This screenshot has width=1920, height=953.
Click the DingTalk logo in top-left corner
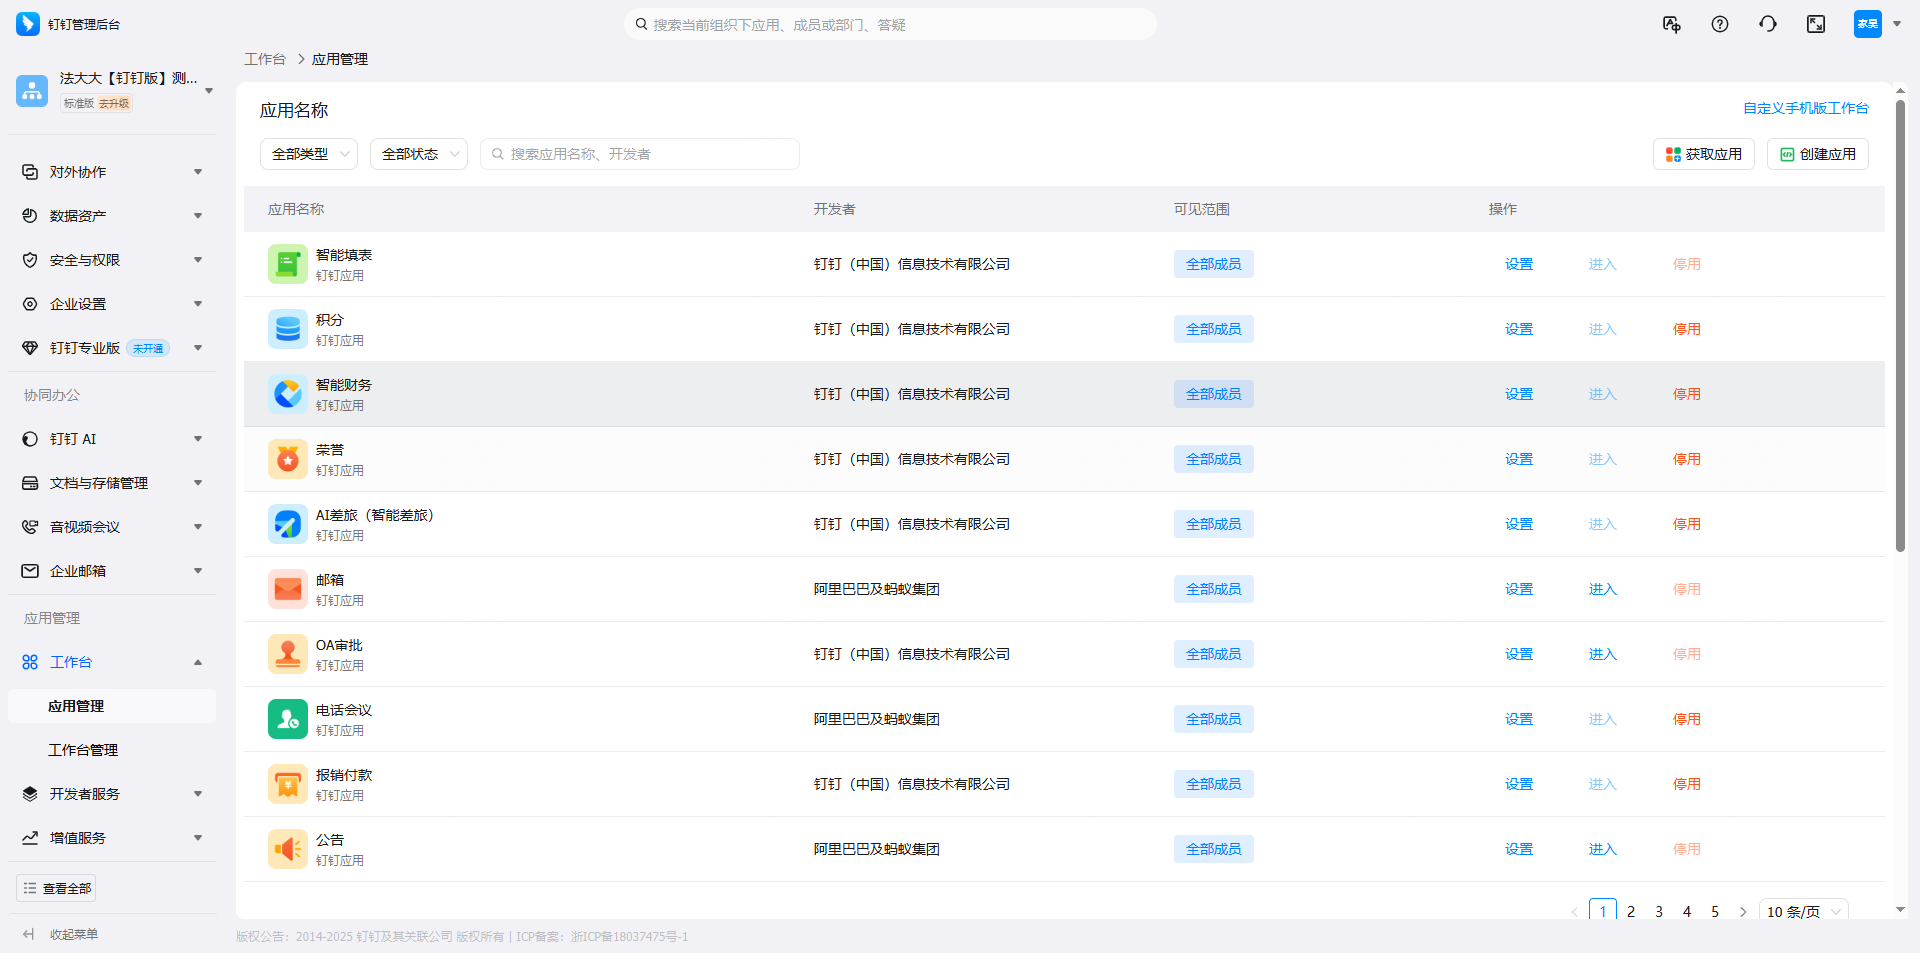click(x=28, y=24)
